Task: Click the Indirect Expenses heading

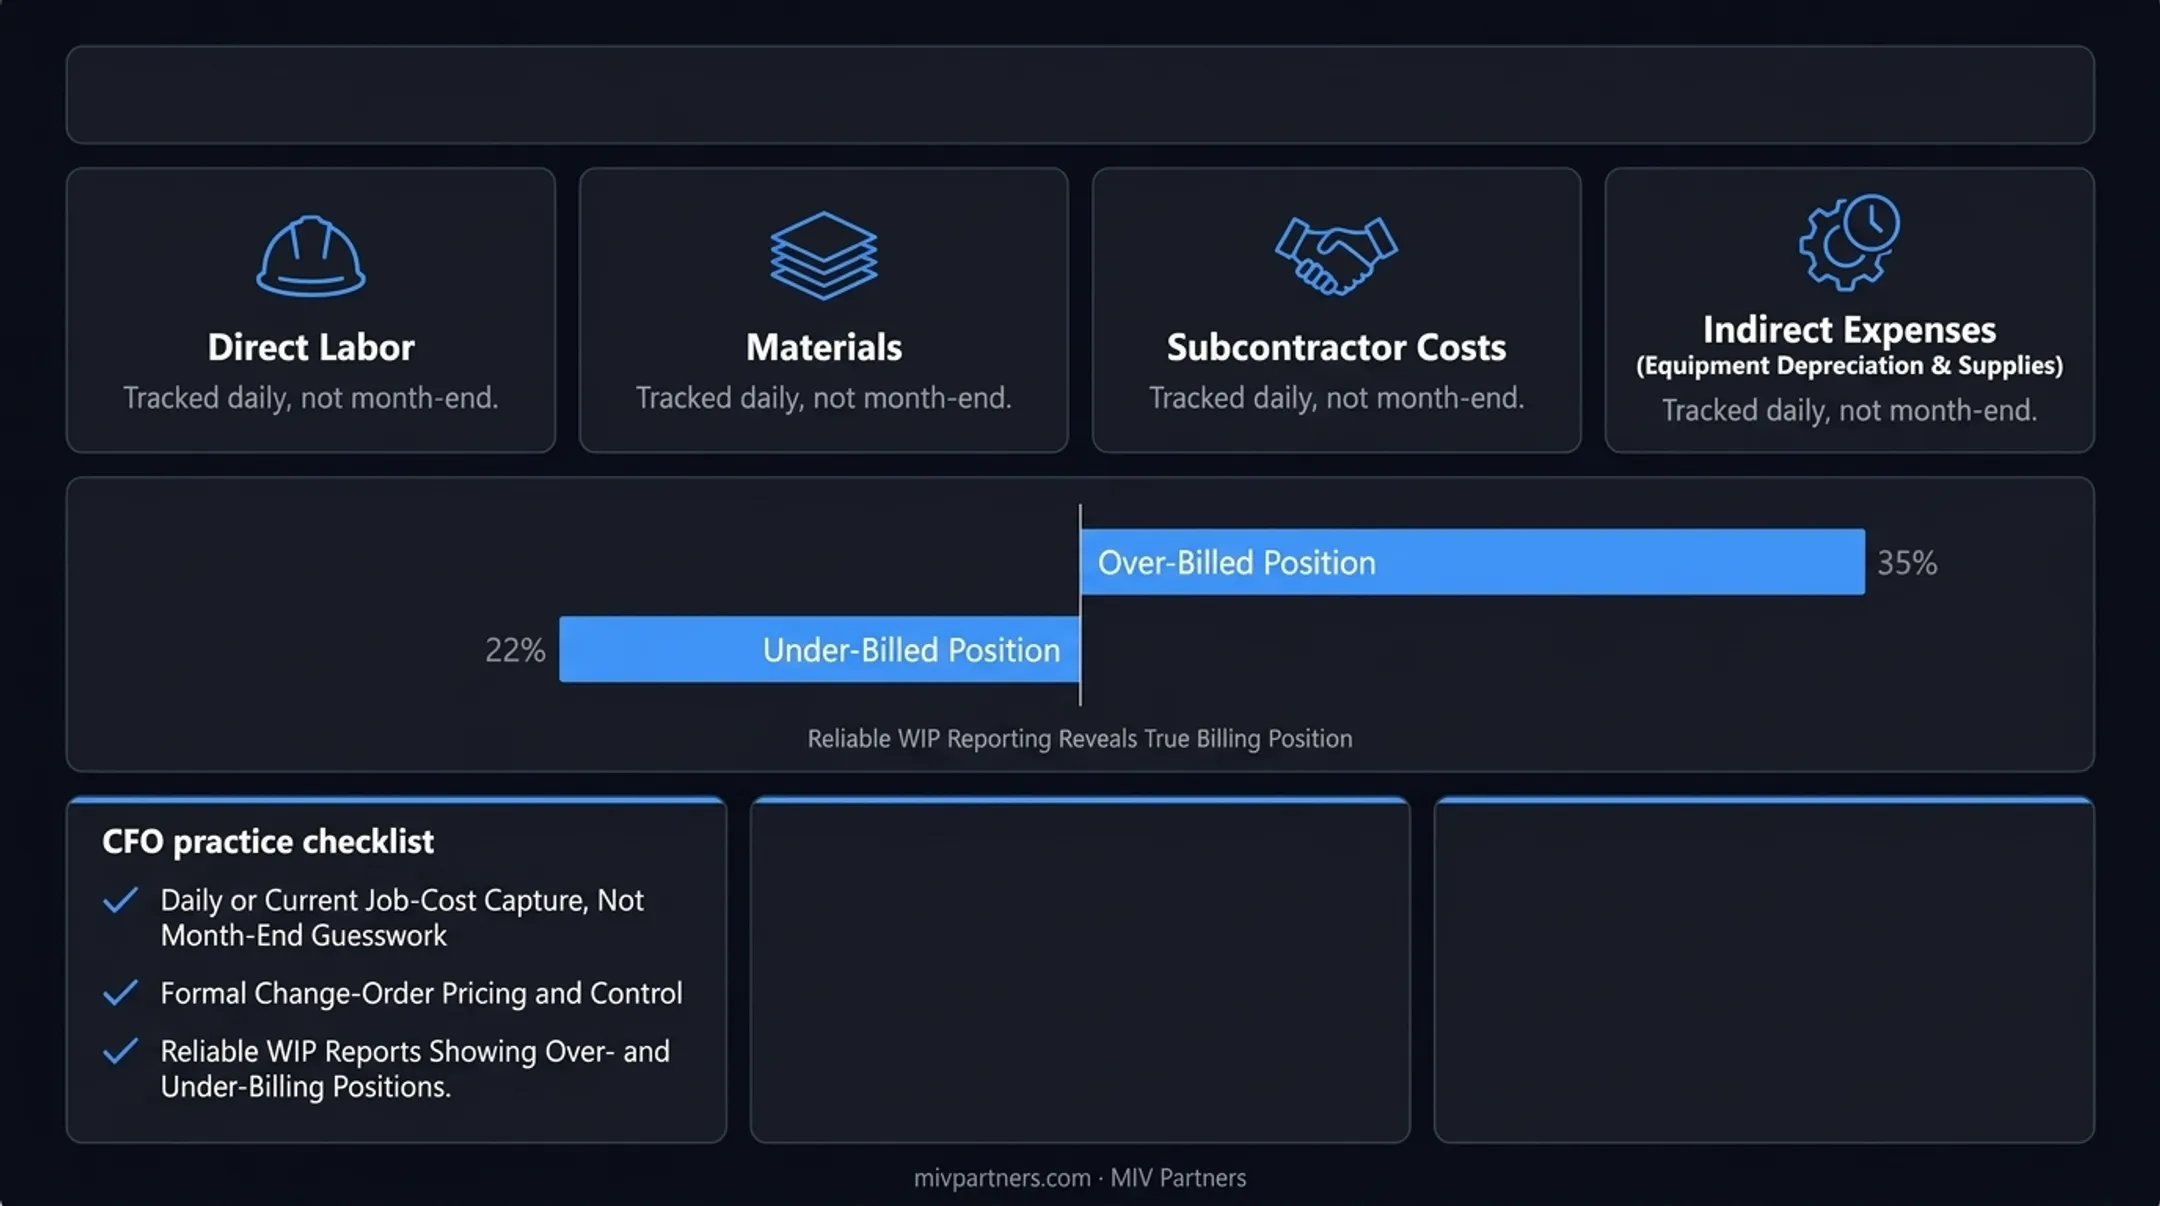Action: pos(1849,329)
